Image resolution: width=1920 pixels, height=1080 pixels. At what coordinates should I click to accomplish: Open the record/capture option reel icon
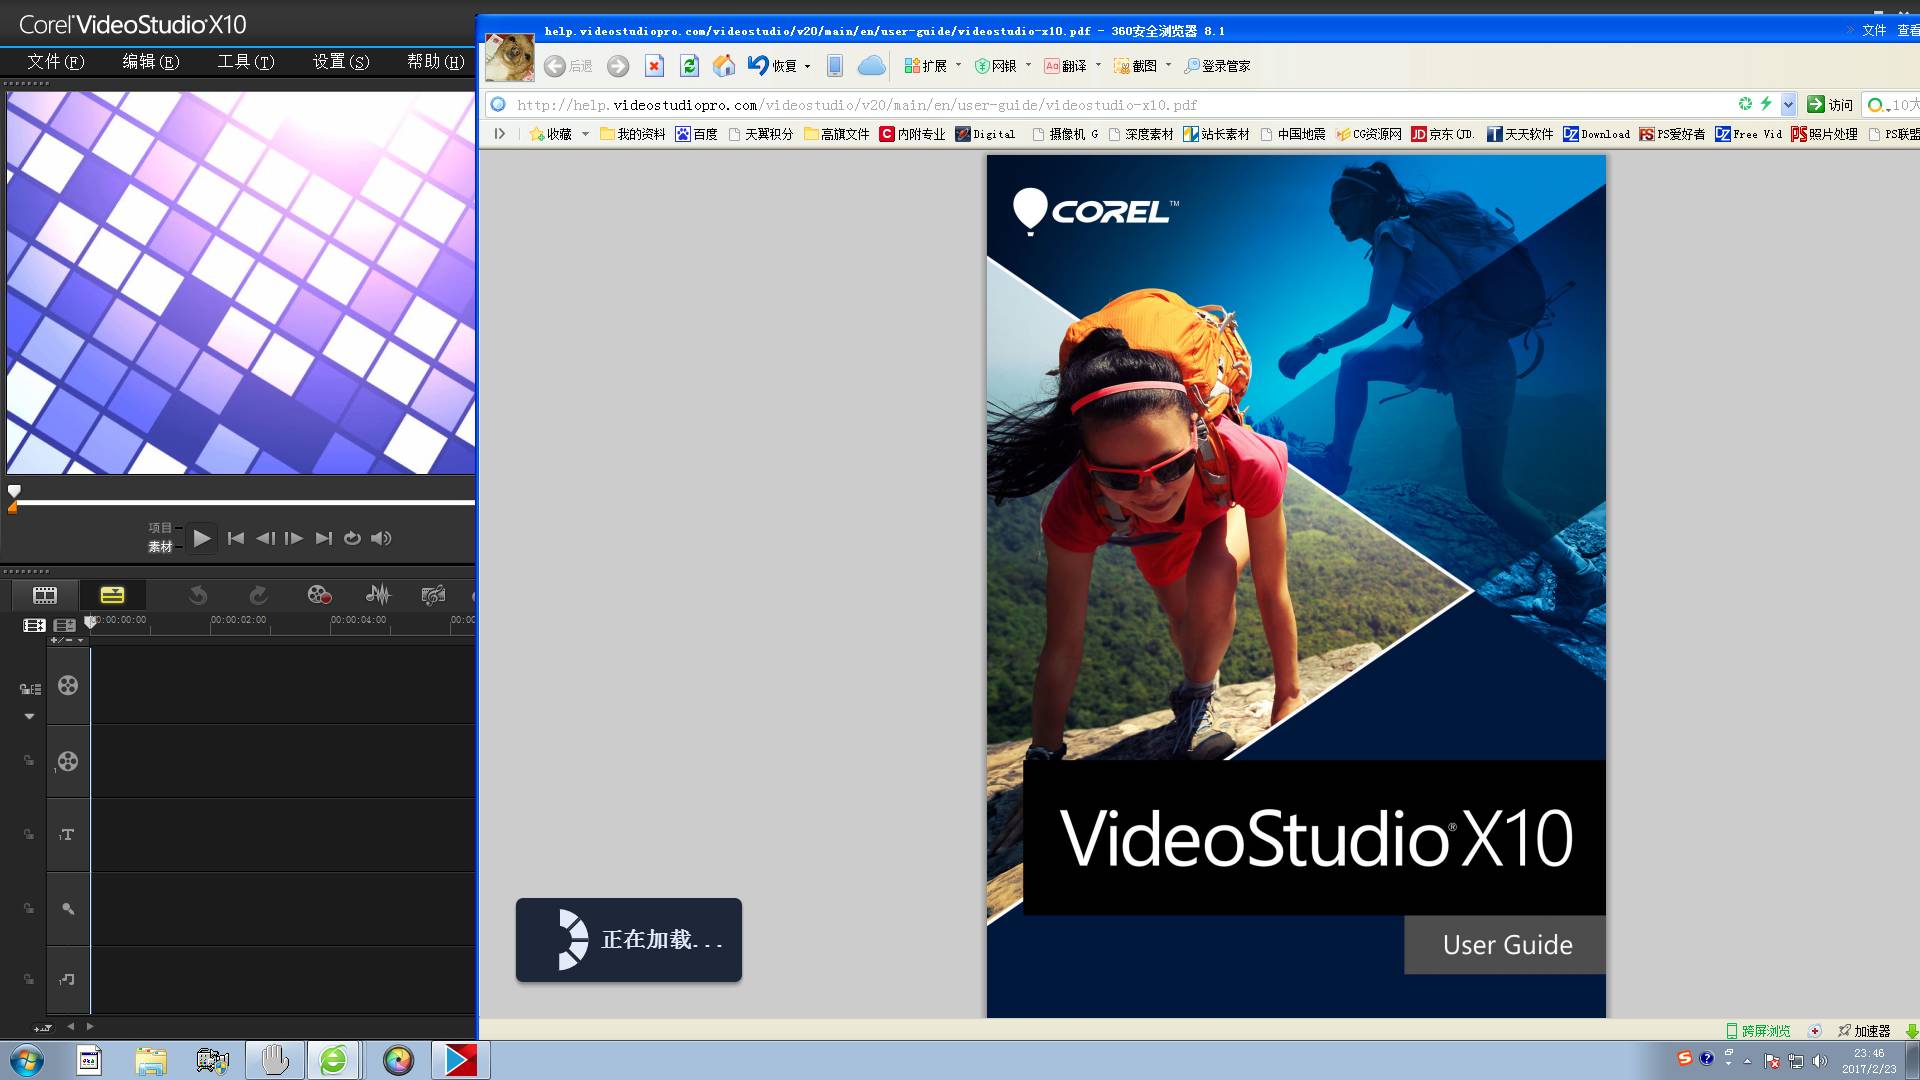tap(319, 595)
